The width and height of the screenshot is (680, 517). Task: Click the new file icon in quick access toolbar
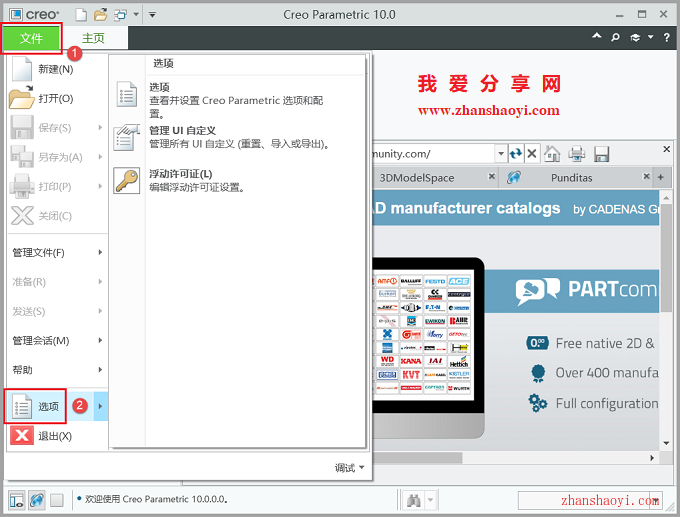tap(81, 15)
